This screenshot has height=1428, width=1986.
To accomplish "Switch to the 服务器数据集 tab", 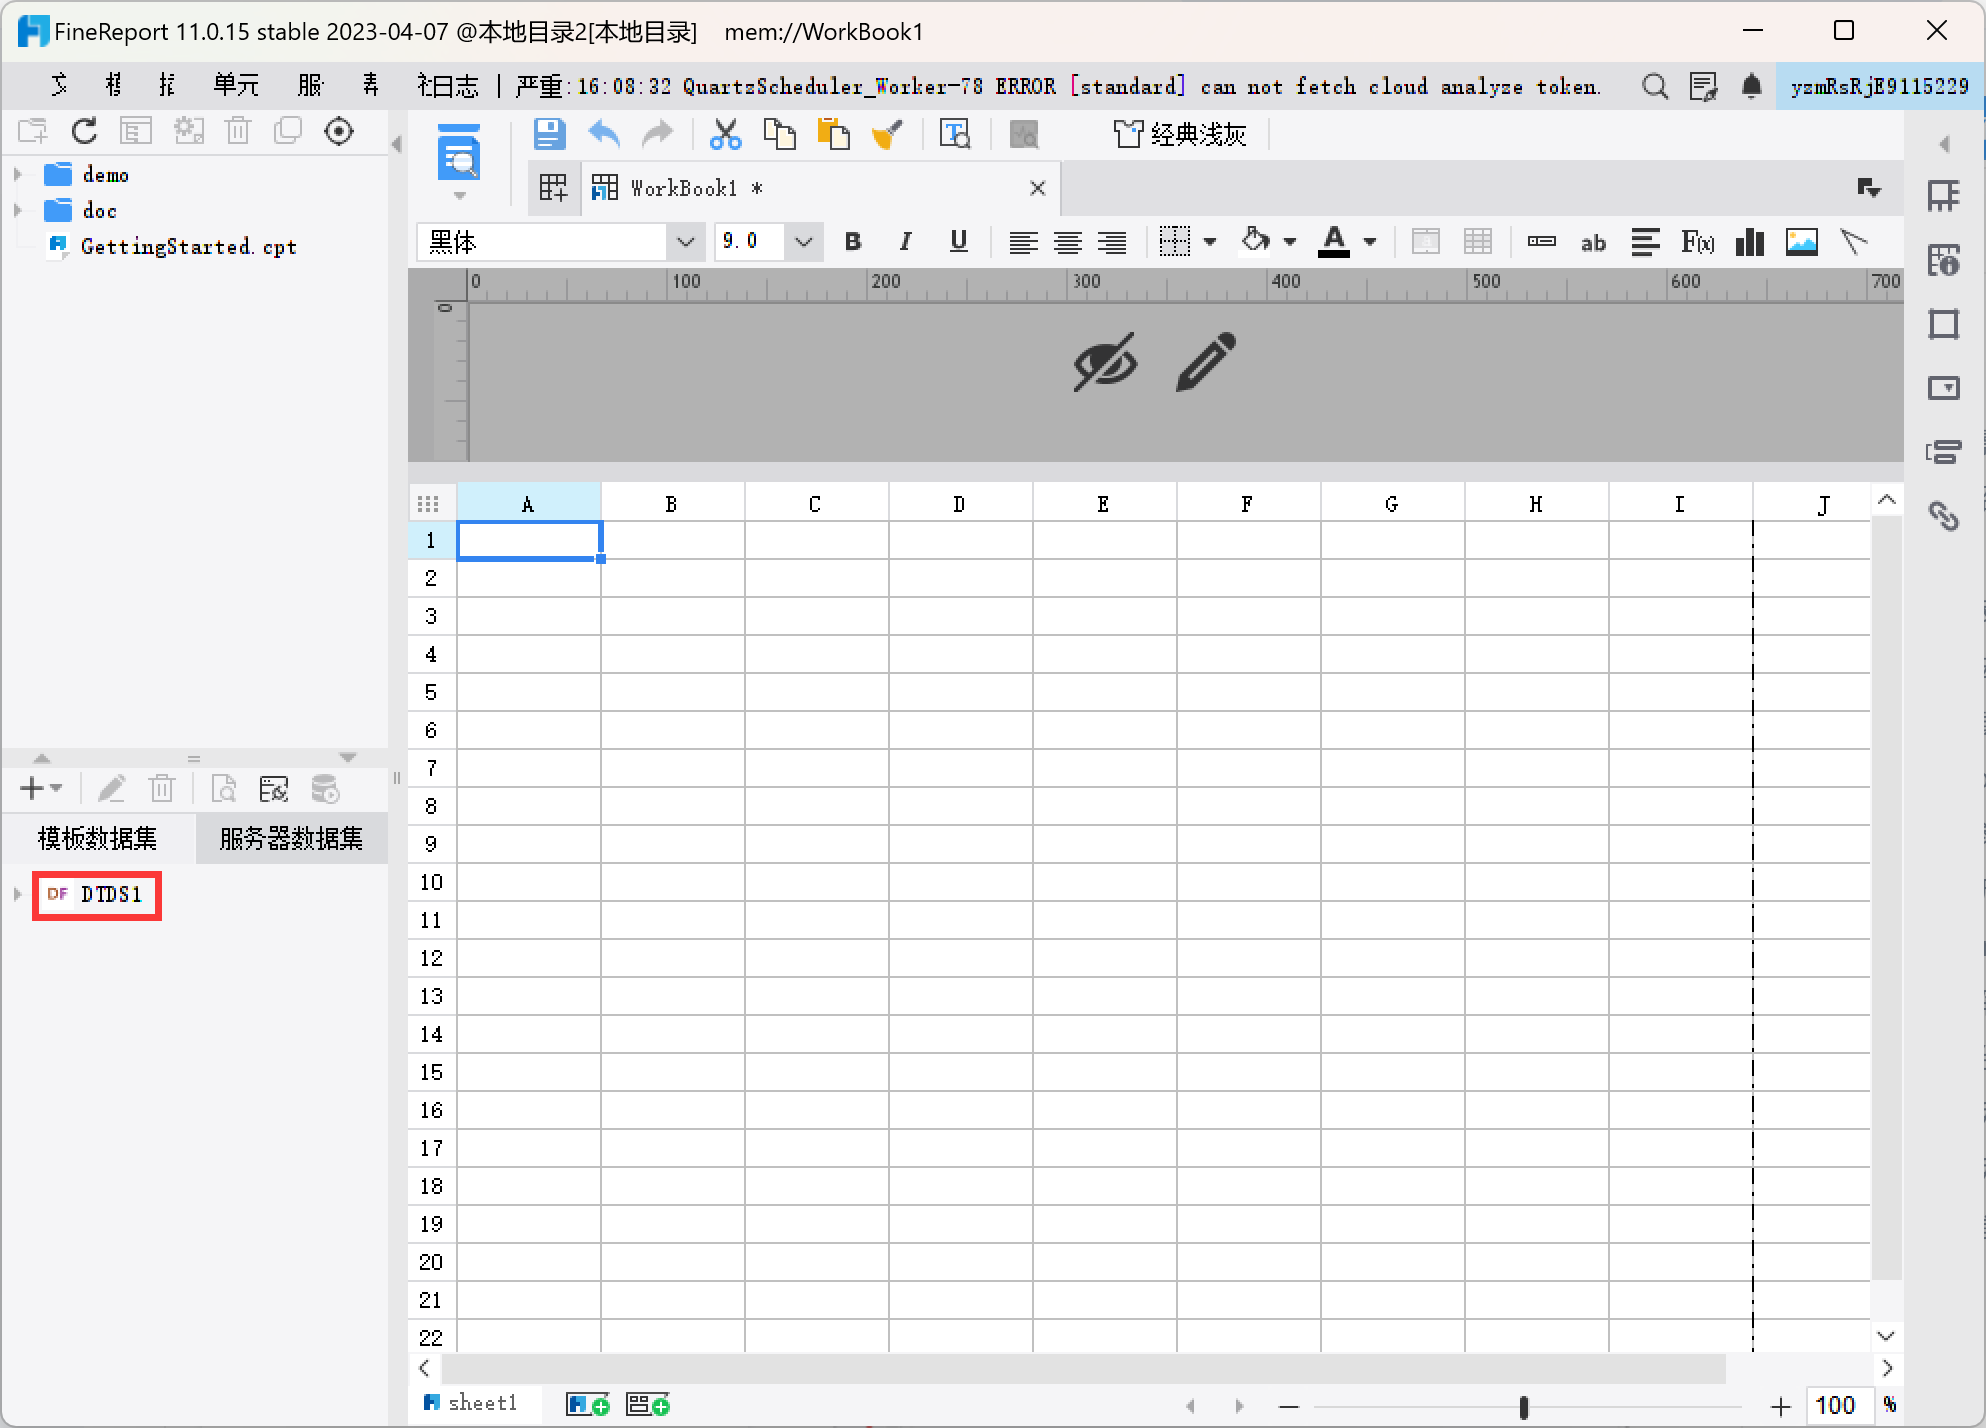I will pyautogui.click(x=291, y=838).
